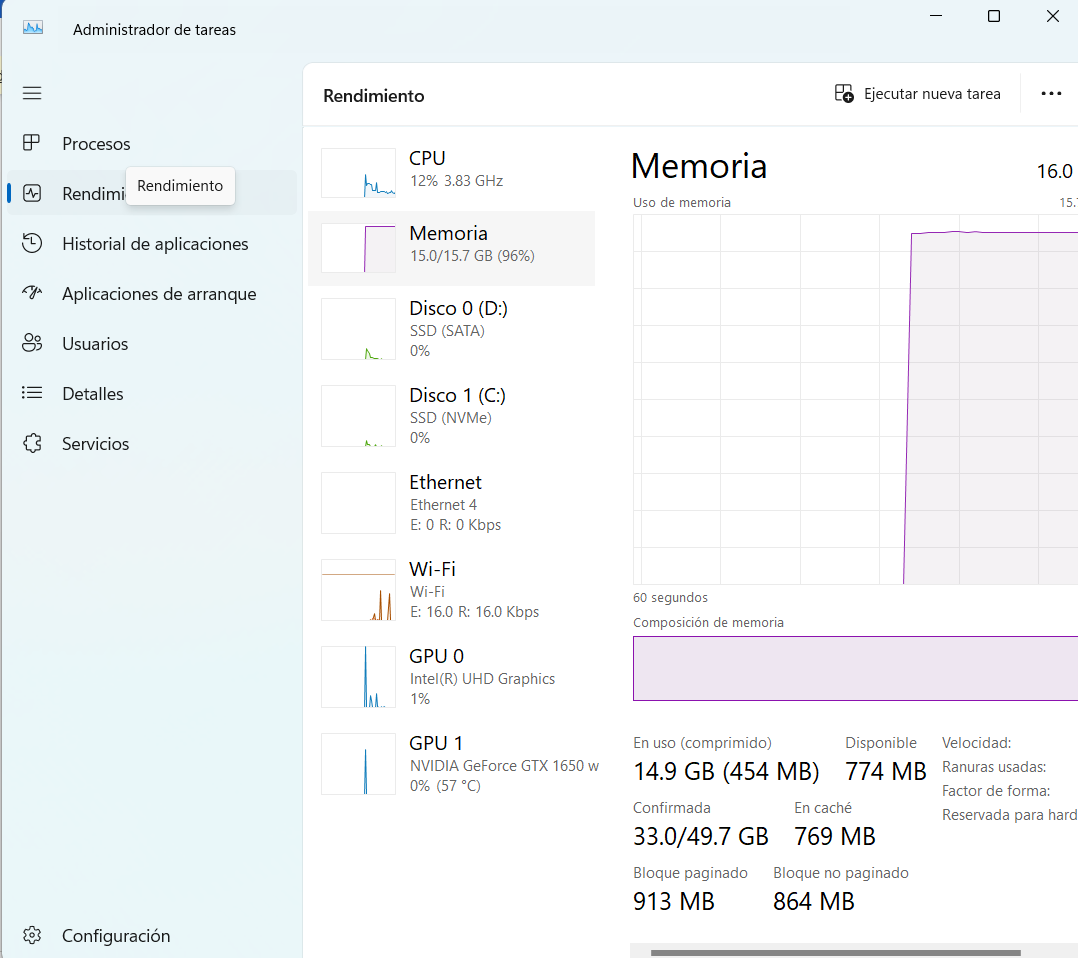1078x958 pixels.
Task: Click the 60 segundos graph label
Action: coord(670,598)
